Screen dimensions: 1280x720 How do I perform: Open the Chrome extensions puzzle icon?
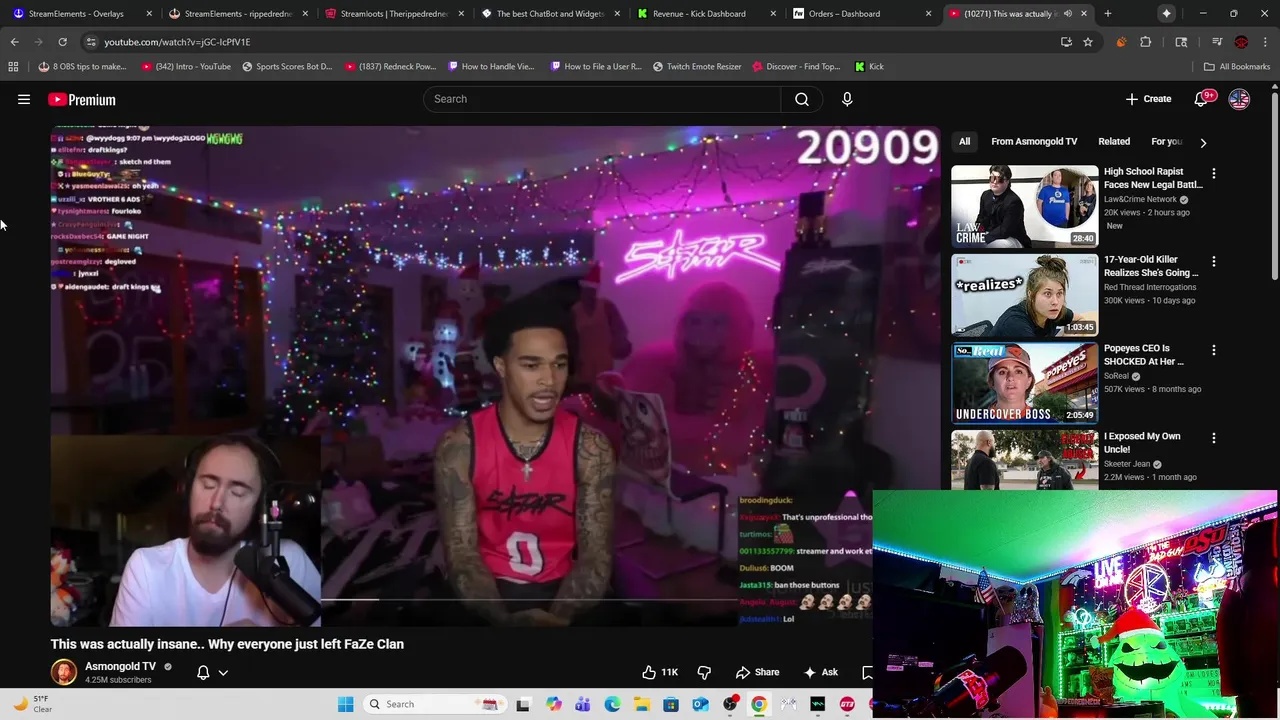tap(1146, 42)
